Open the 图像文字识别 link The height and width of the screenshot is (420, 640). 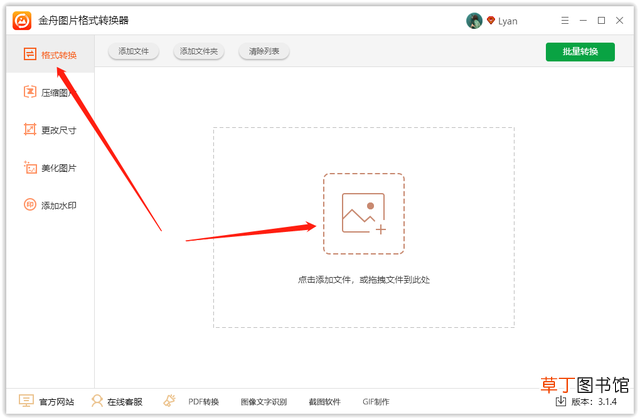pos(264,402)
